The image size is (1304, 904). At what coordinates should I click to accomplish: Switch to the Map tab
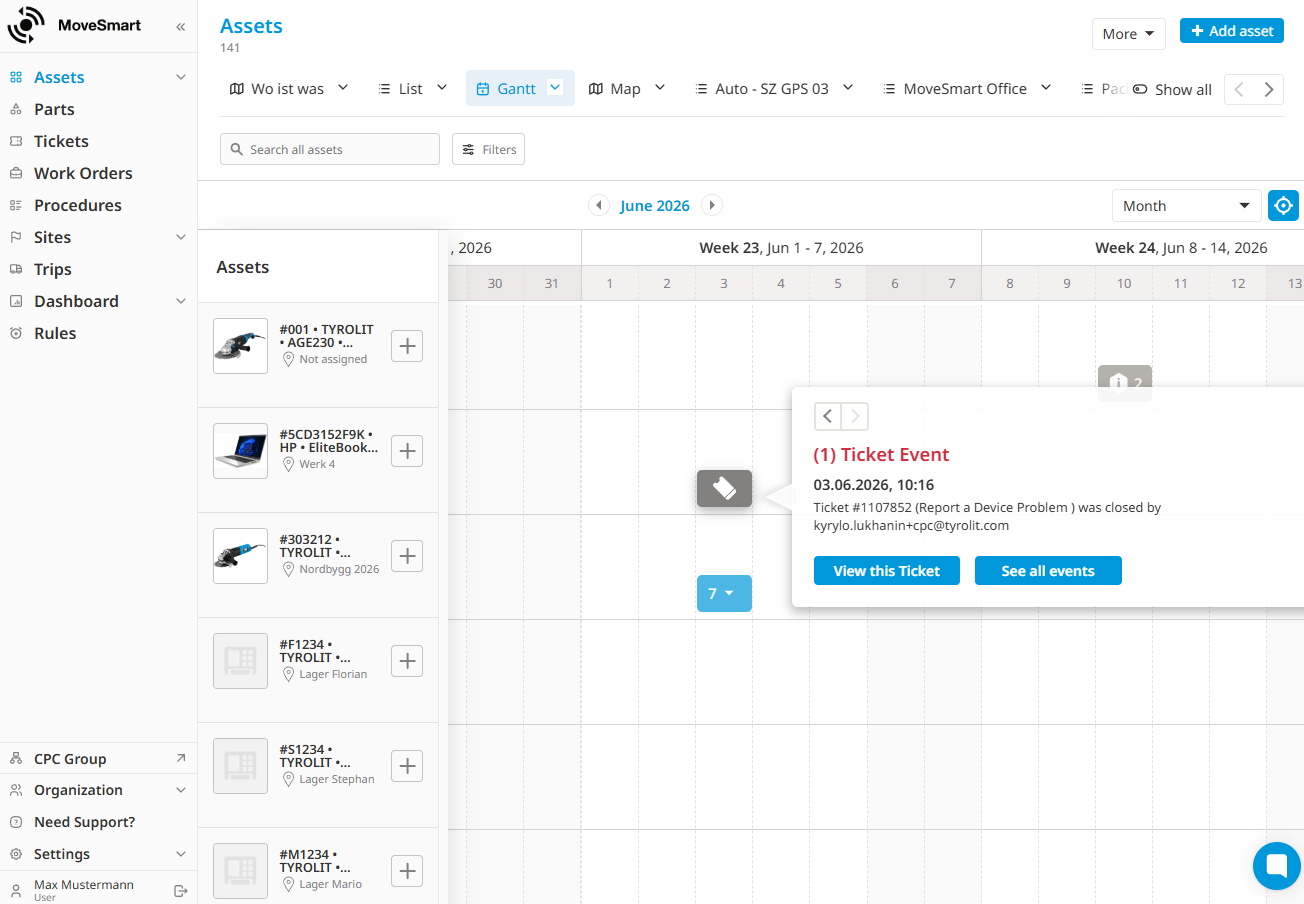(626, 88)
